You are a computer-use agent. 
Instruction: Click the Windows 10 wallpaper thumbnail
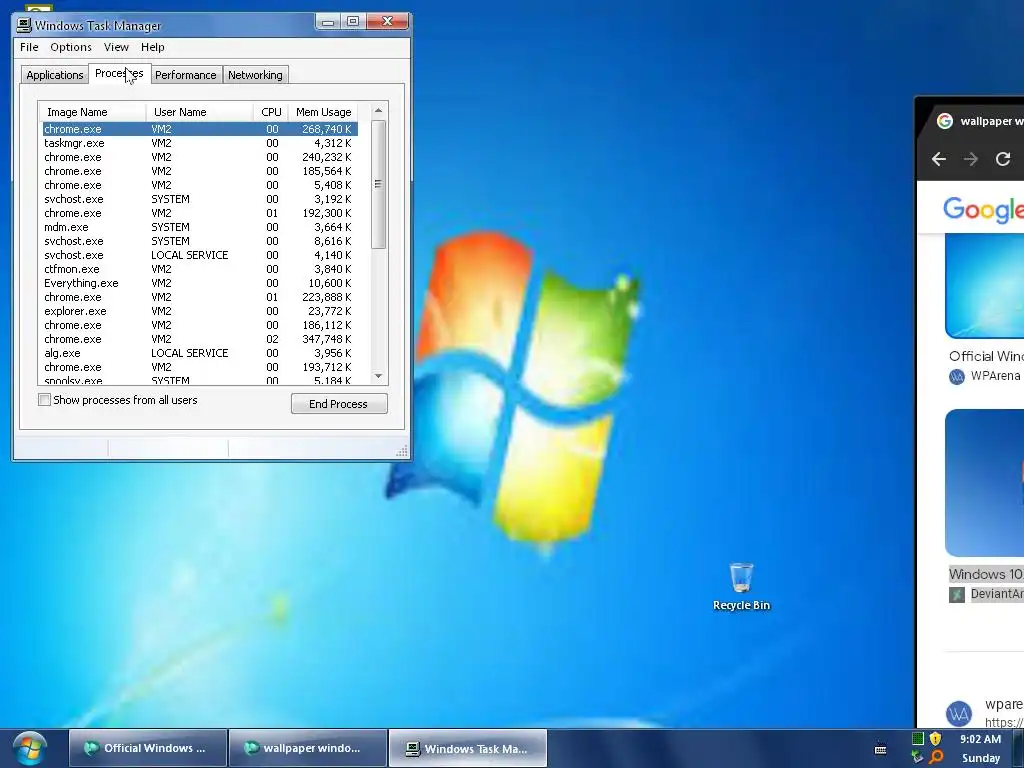click(x=984, y=483)
